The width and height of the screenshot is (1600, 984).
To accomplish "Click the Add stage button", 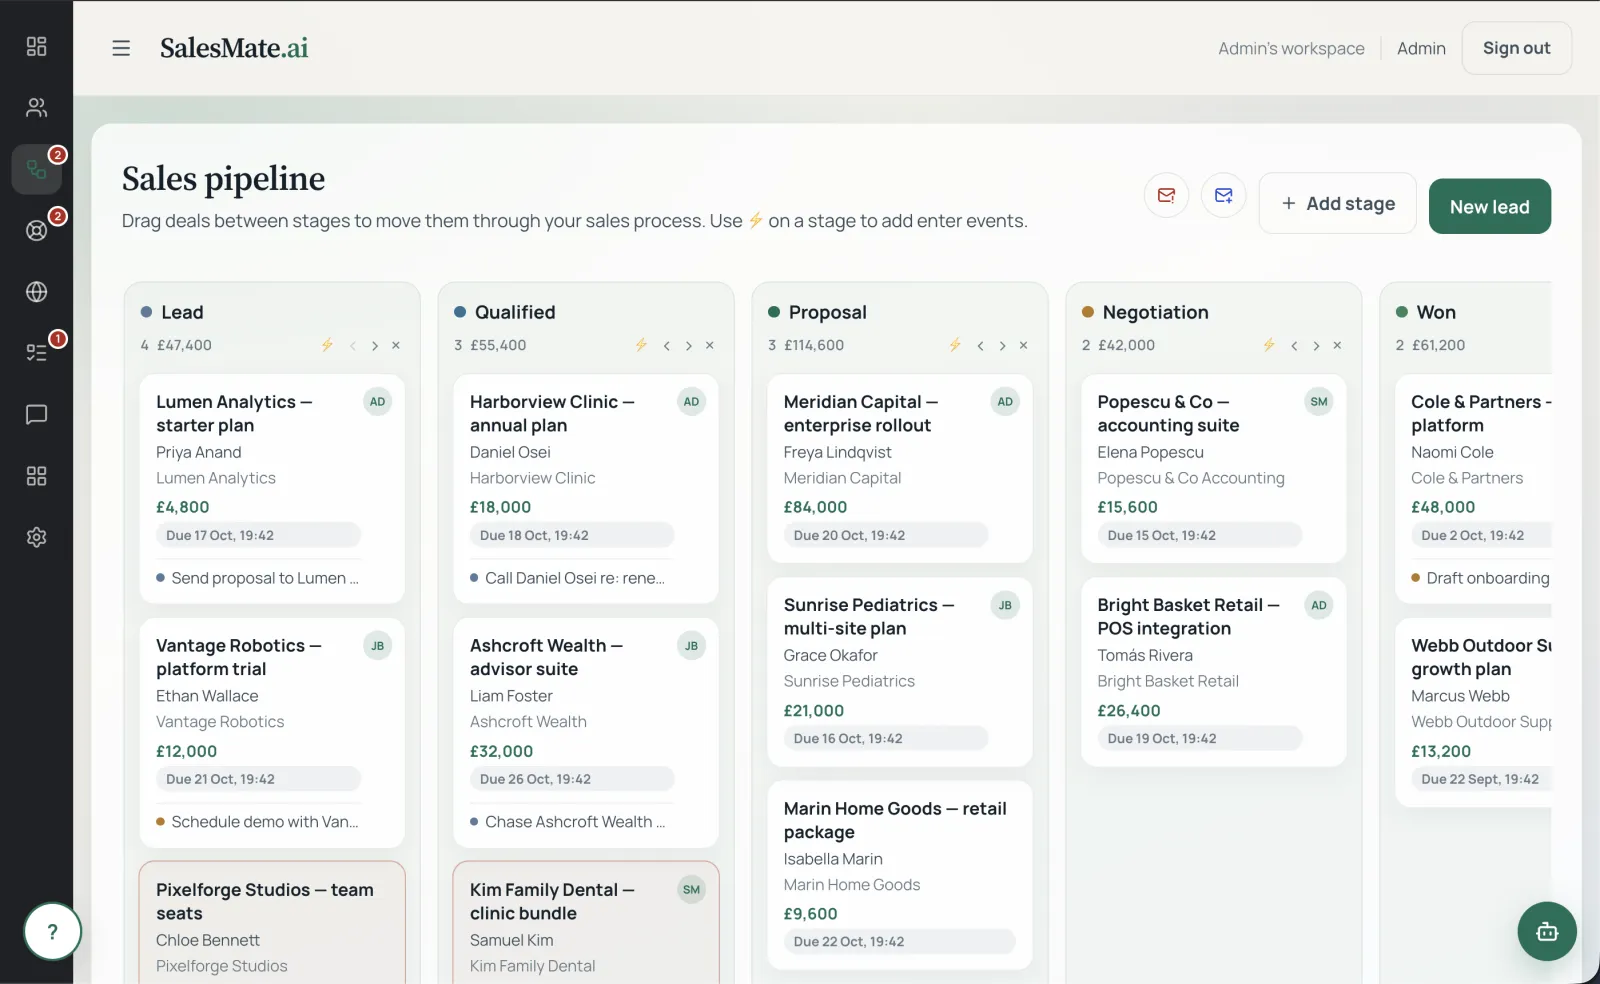I will 1338,204.
